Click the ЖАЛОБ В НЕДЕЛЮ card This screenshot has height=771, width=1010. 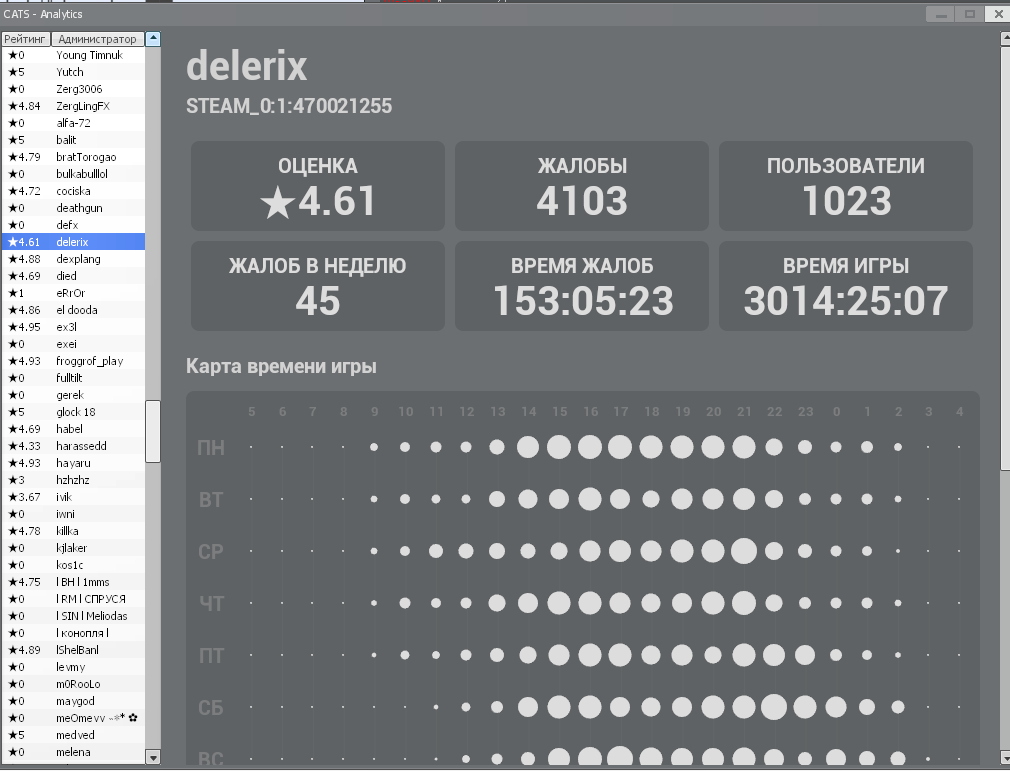(x=317, y=286)
